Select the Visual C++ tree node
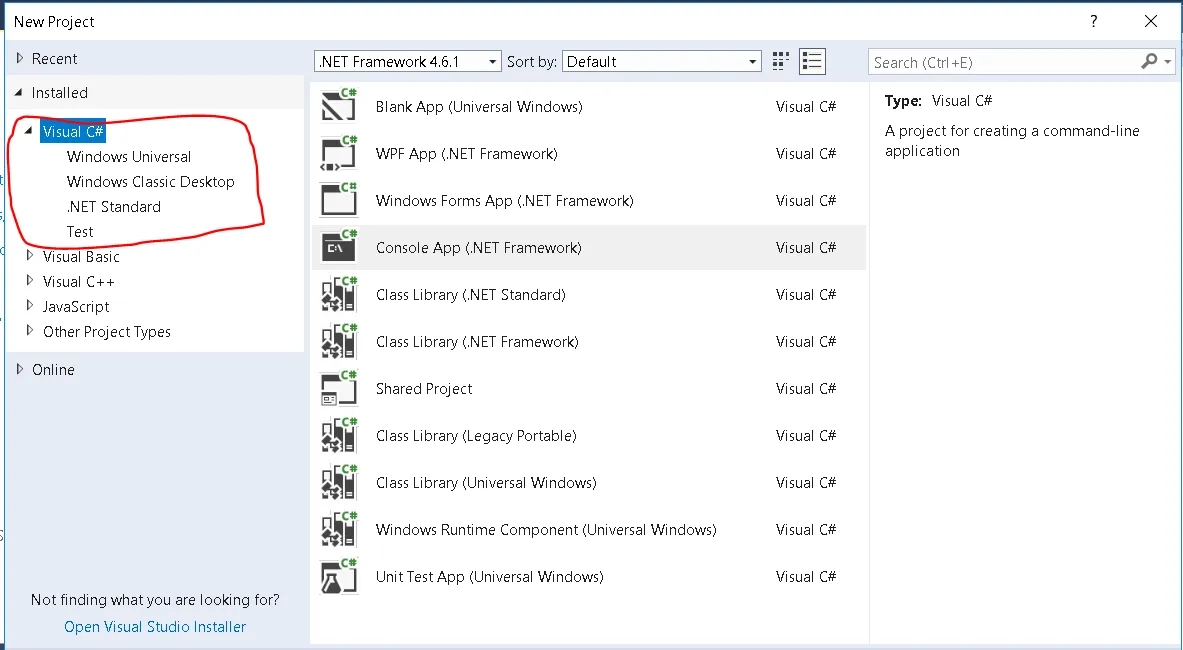Screen dimensions: 1183x650 click(78, 281)
